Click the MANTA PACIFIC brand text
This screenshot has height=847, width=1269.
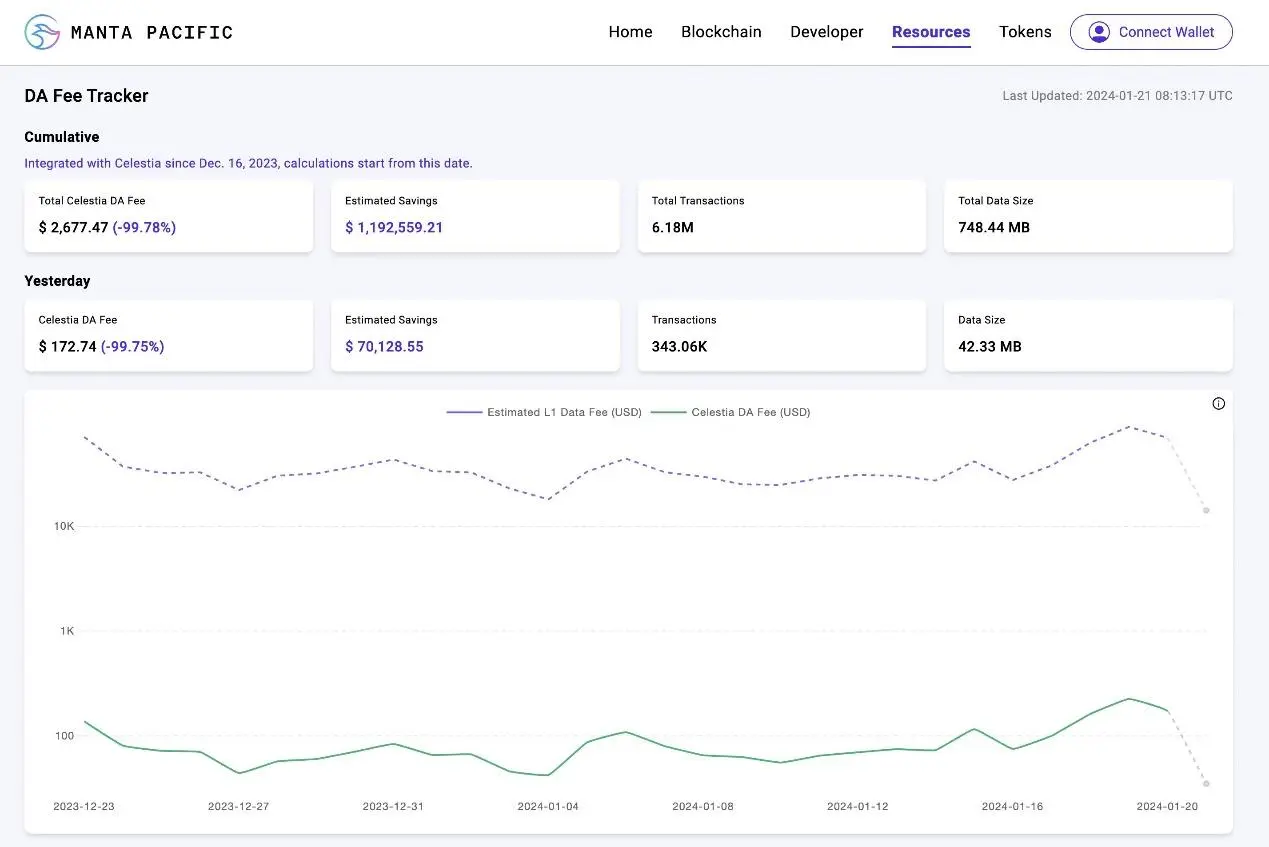pos(152,33)
